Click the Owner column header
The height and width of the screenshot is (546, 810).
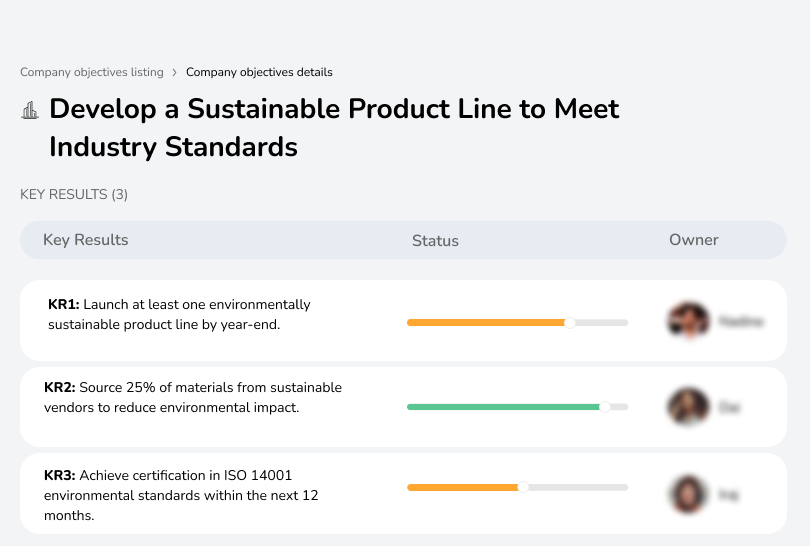click(694, 240)
